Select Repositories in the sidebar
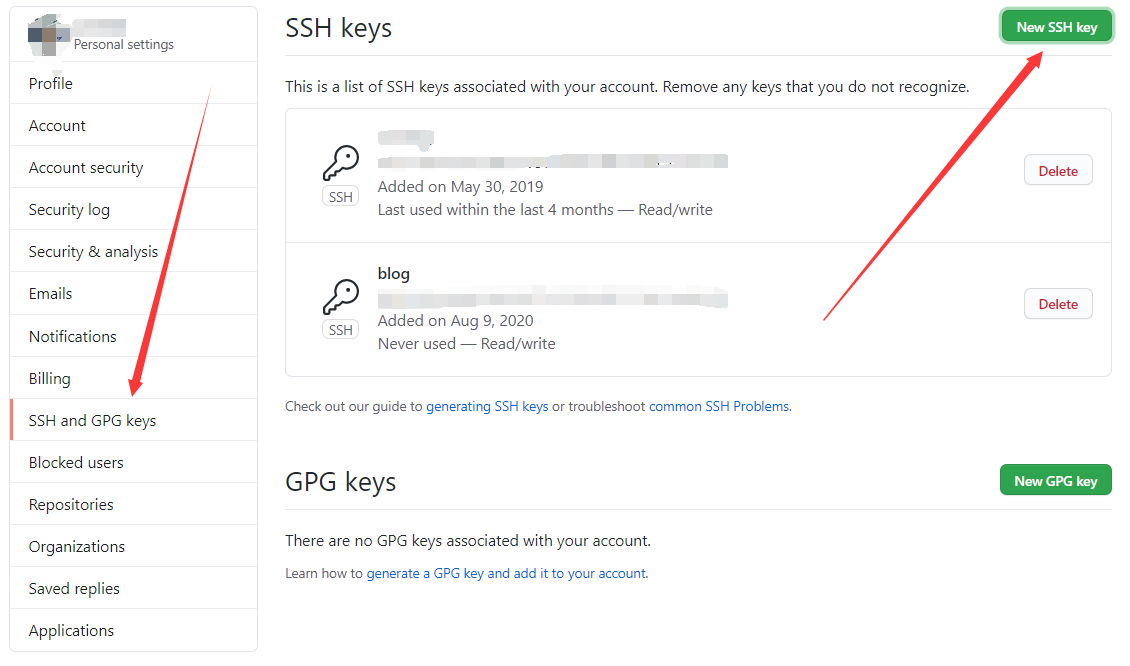 [133, 505]
